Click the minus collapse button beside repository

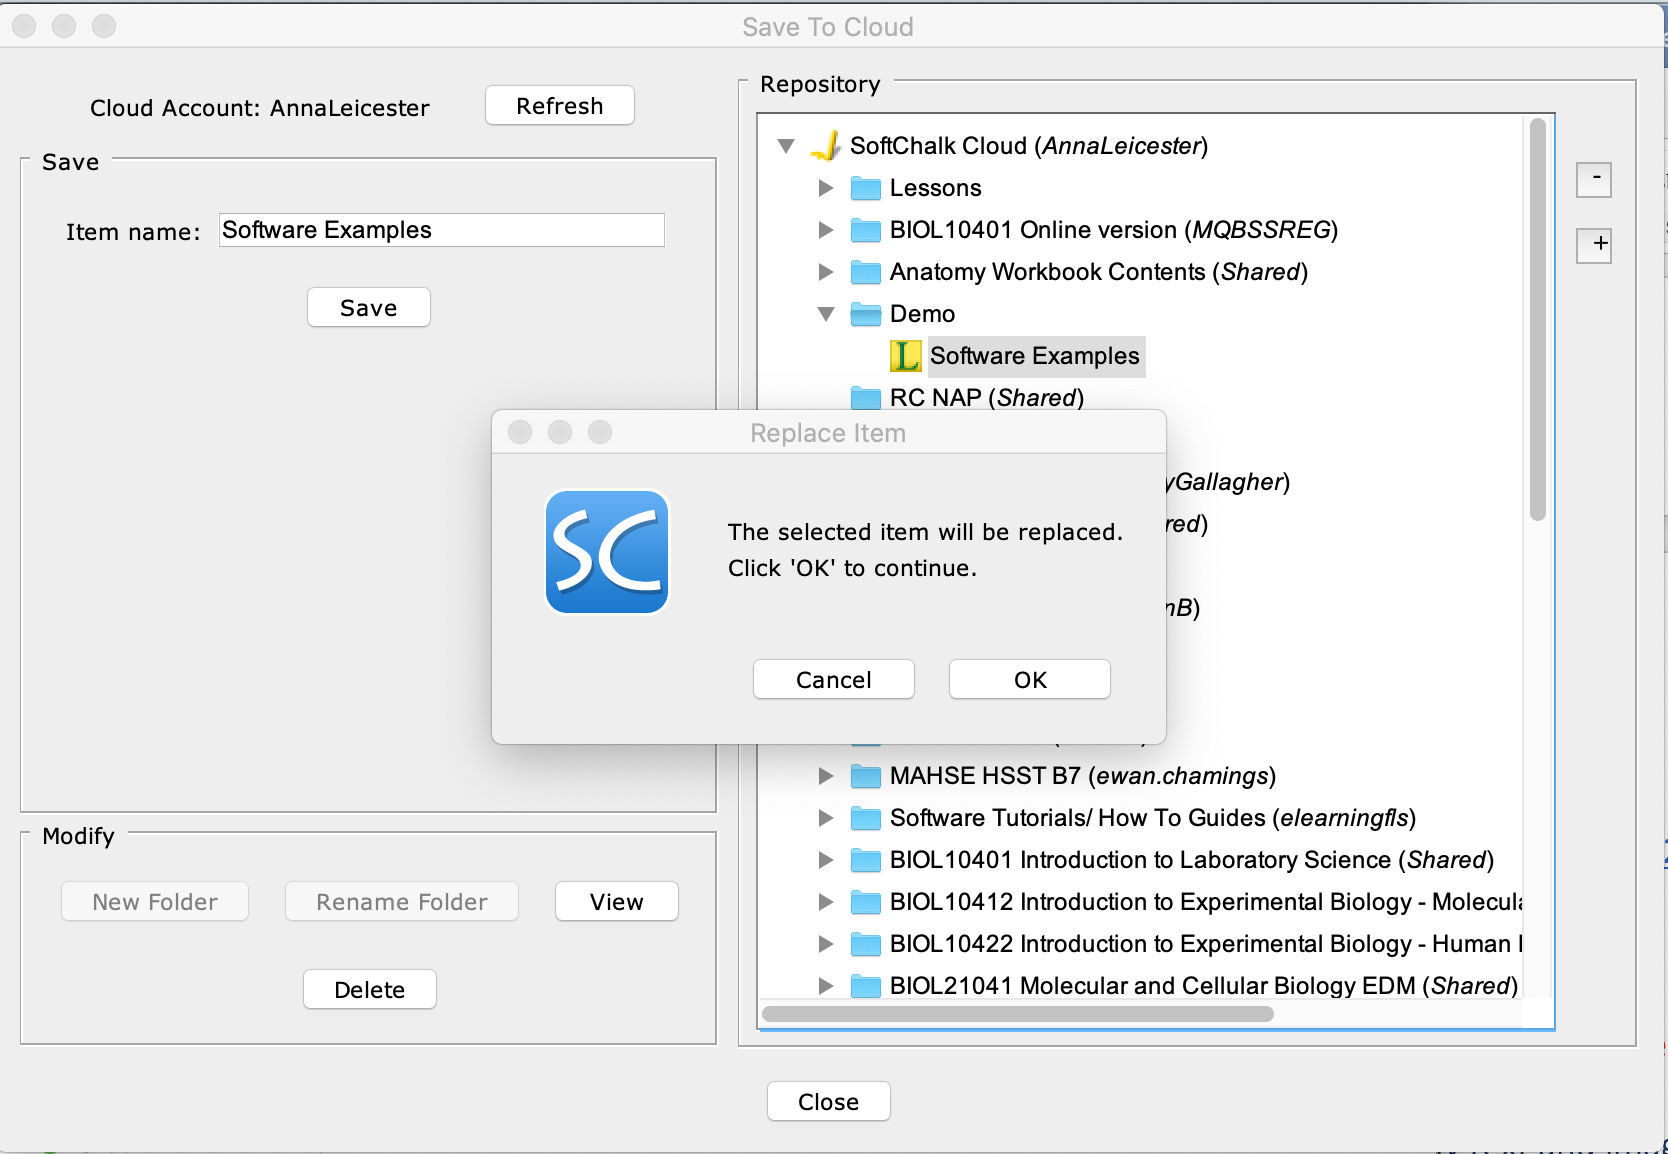point(1594,180)
